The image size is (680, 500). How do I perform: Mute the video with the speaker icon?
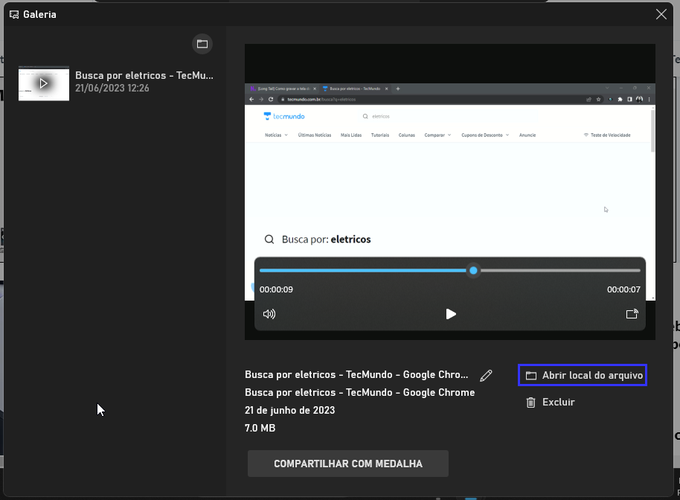(x=269, y=314)
